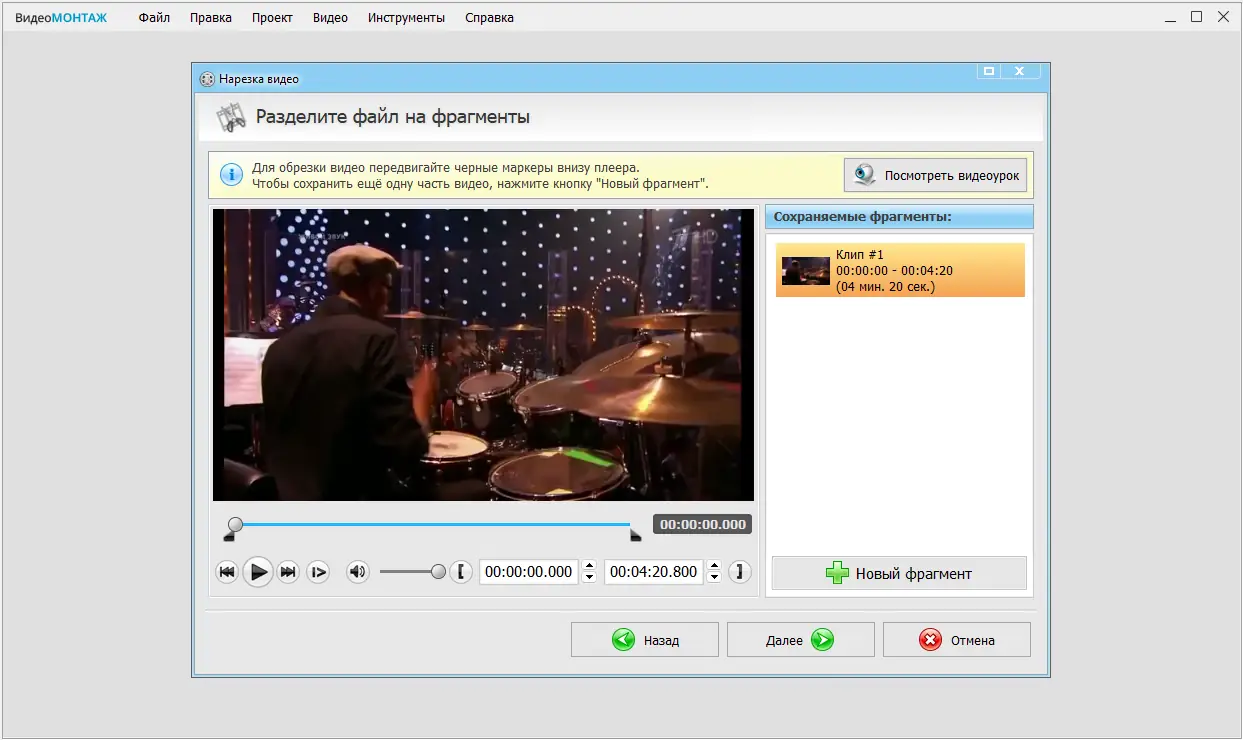1243x740 pixels.
Task: Increase end time 00:04:20.800 with up arrow
Action: [714, 566]
